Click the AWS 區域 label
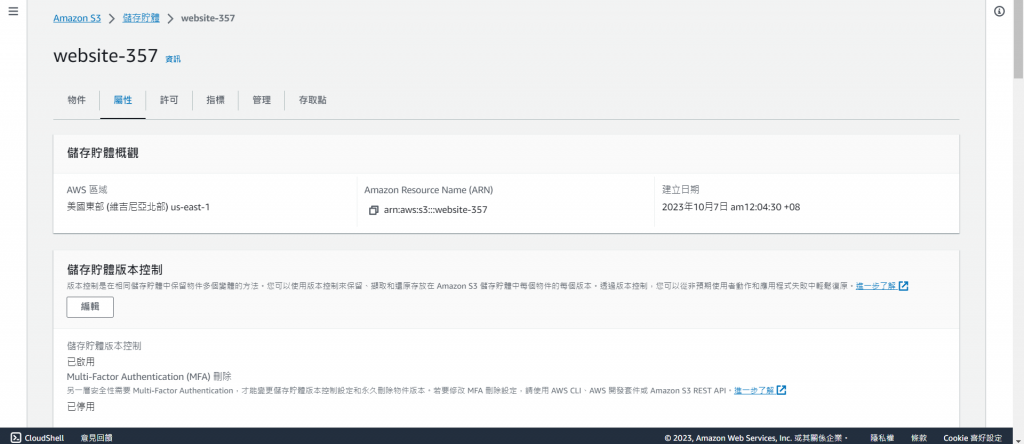The height and width of the screenshot is (444, 1024). 87,190
